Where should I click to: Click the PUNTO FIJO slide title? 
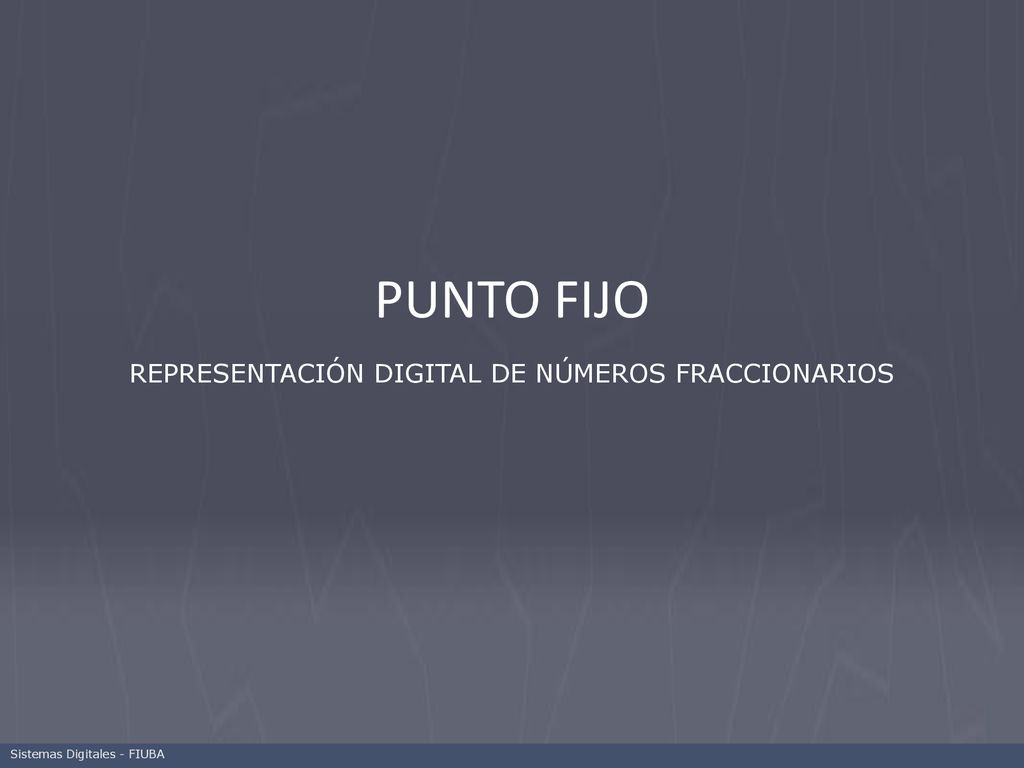click(x=512, y=300)
